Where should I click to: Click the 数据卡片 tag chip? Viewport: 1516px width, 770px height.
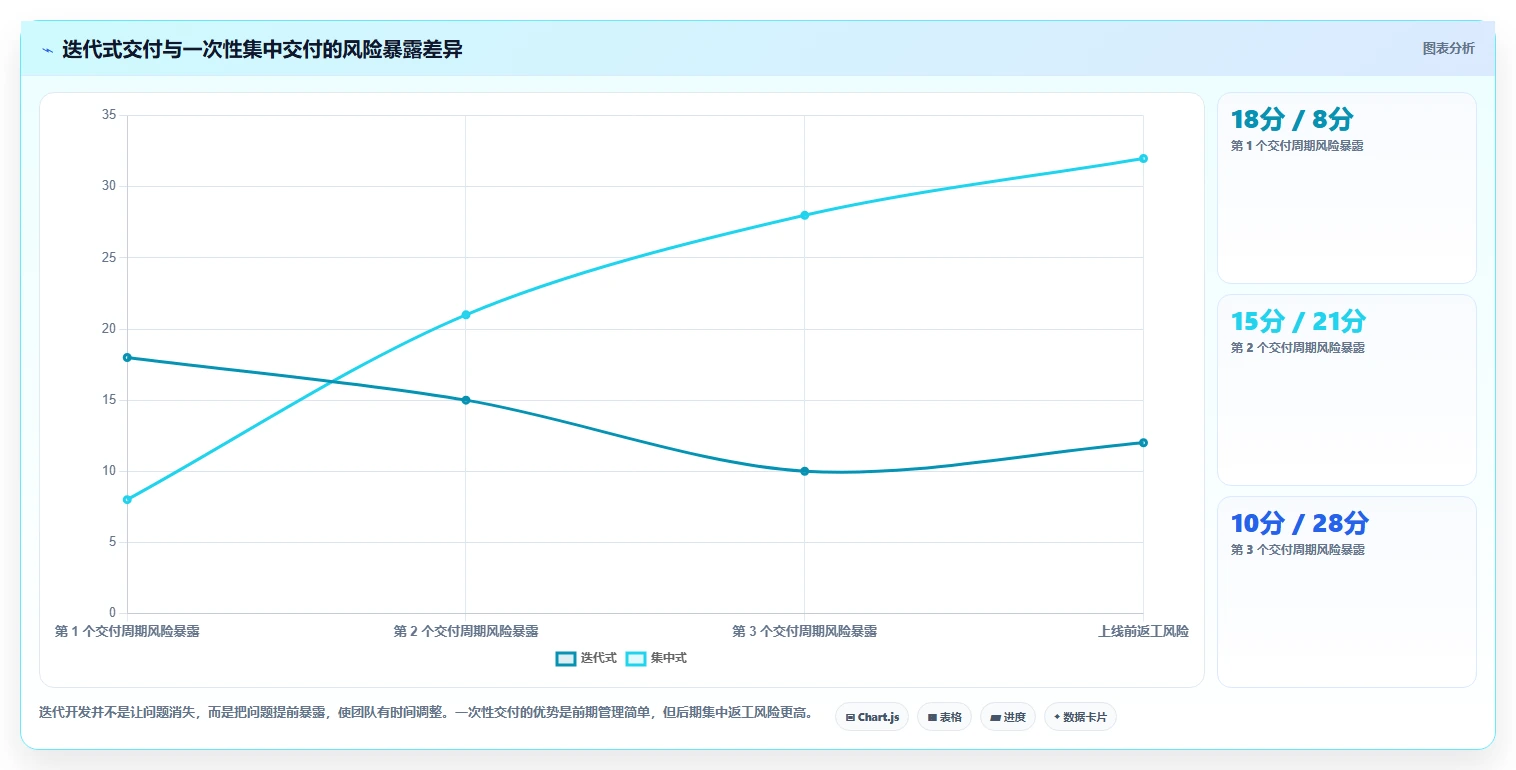coord(1080,717)
